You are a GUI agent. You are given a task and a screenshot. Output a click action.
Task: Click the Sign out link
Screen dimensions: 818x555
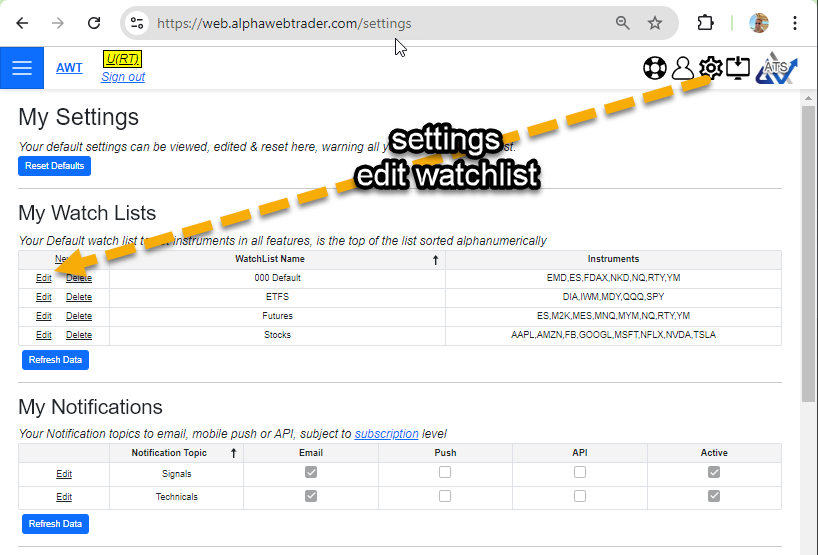(123, 77)
